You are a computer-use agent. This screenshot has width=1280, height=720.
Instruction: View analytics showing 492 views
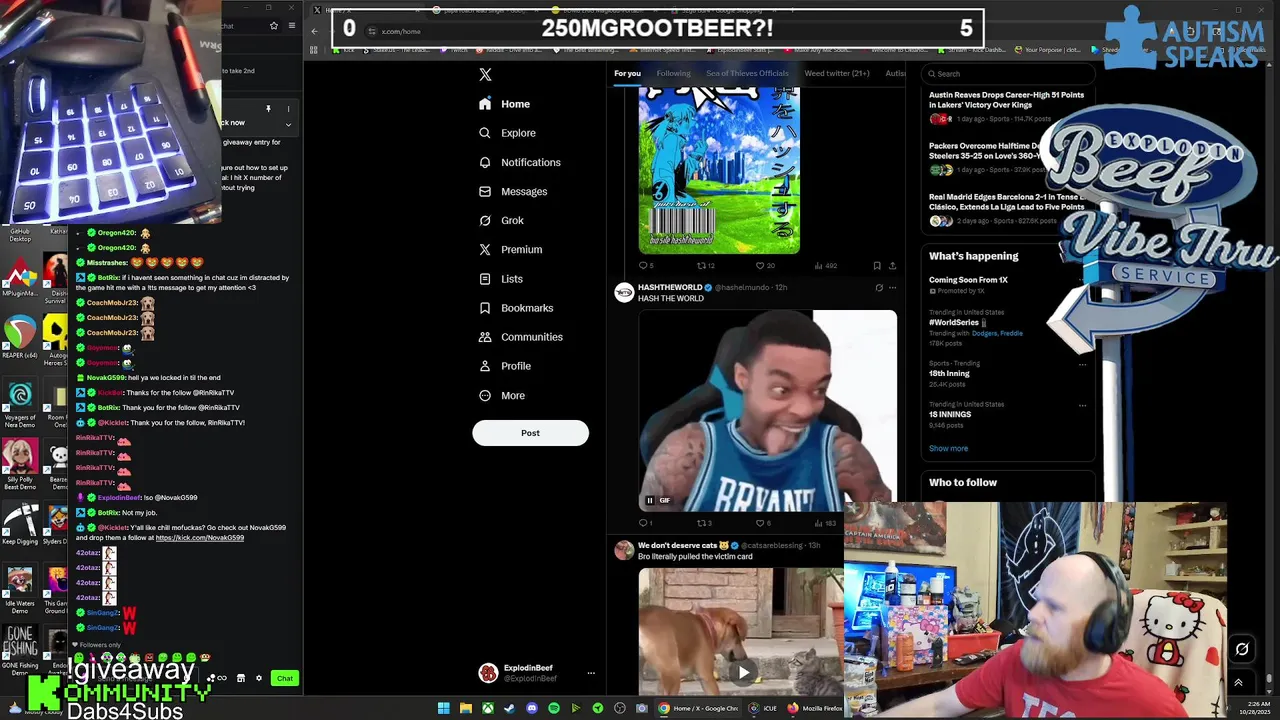[825, 266]
